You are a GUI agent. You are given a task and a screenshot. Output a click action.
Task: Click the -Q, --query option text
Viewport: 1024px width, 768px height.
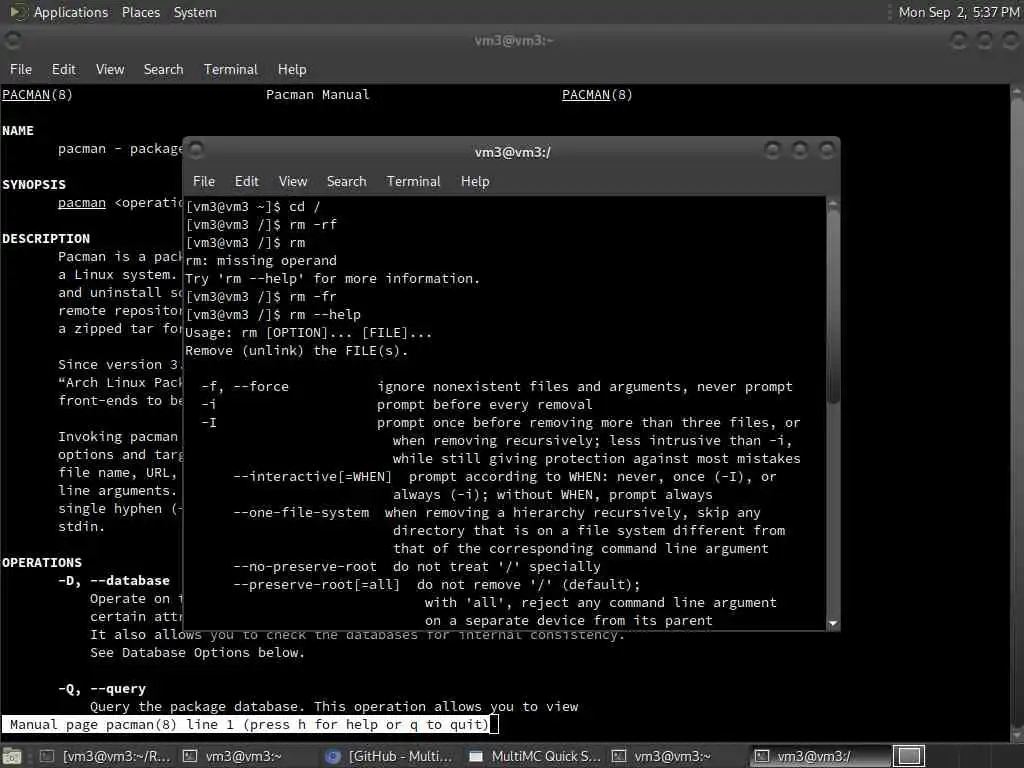tap(102, 688)
